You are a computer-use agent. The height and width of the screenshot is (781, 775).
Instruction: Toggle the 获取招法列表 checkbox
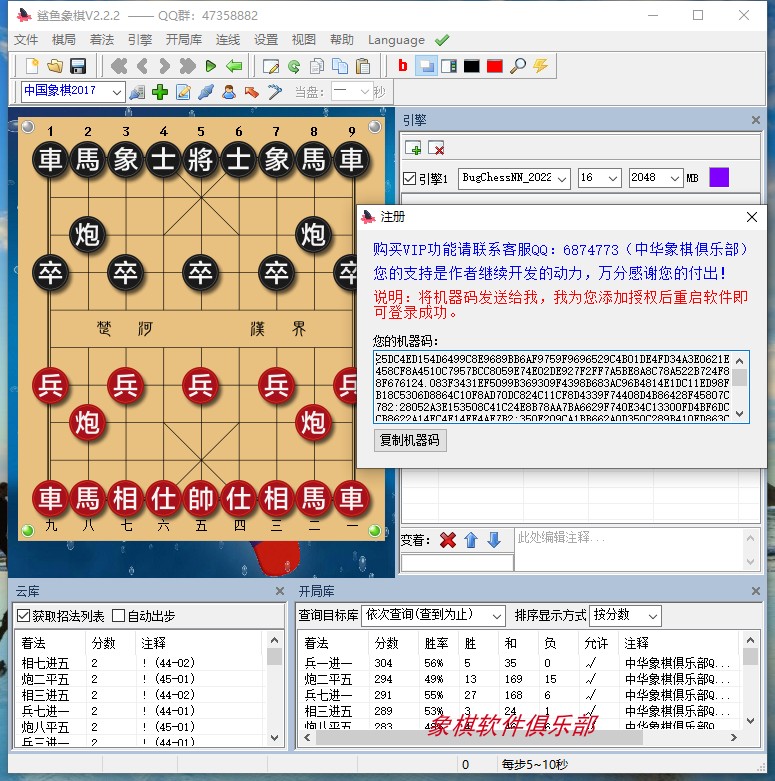coord(24,615)
